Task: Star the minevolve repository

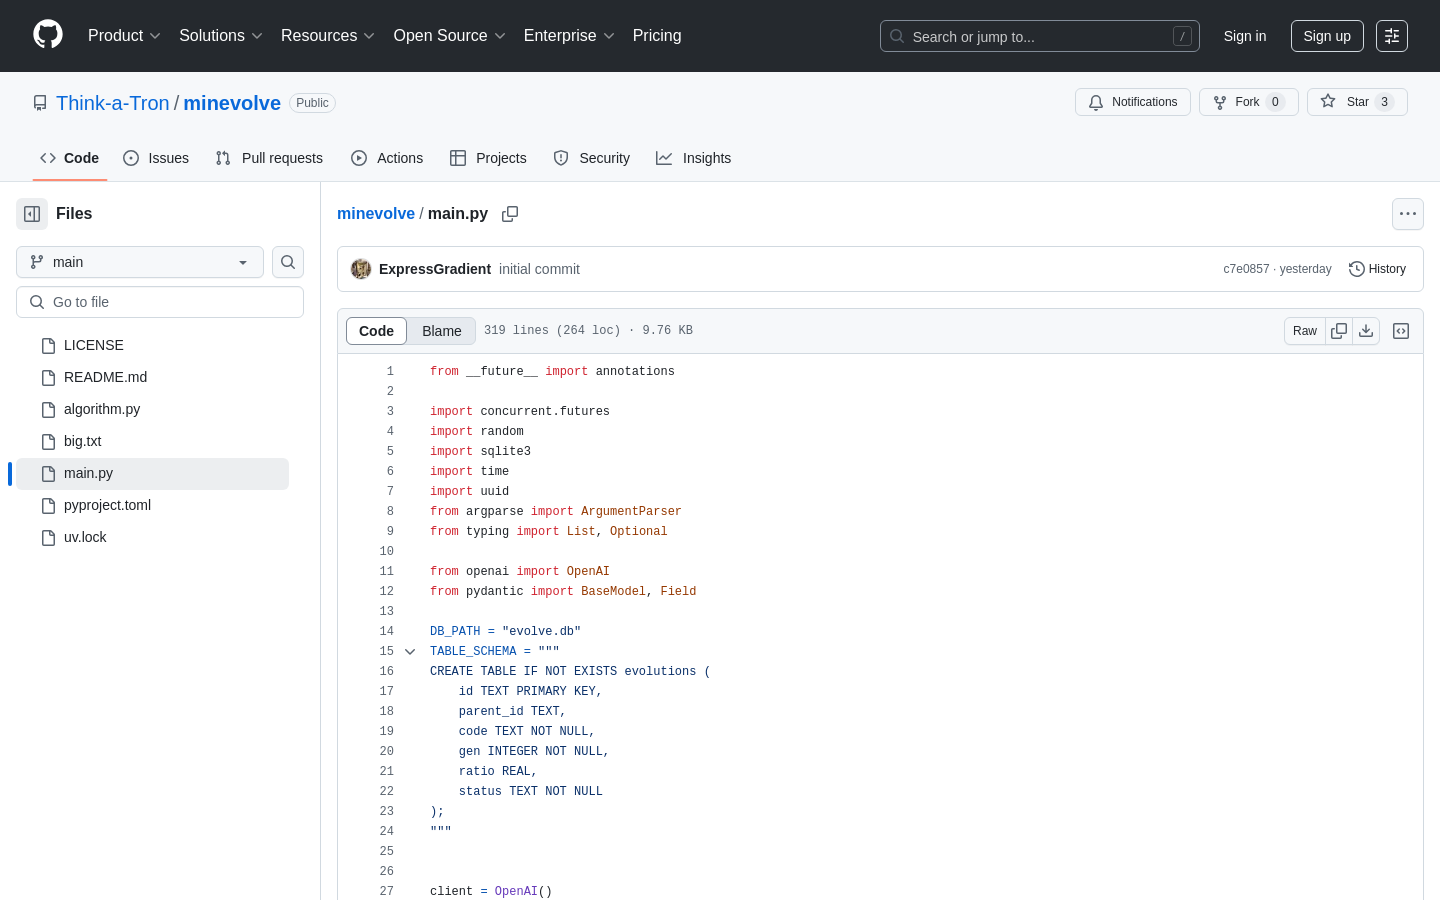Action: click(1357, 102)
